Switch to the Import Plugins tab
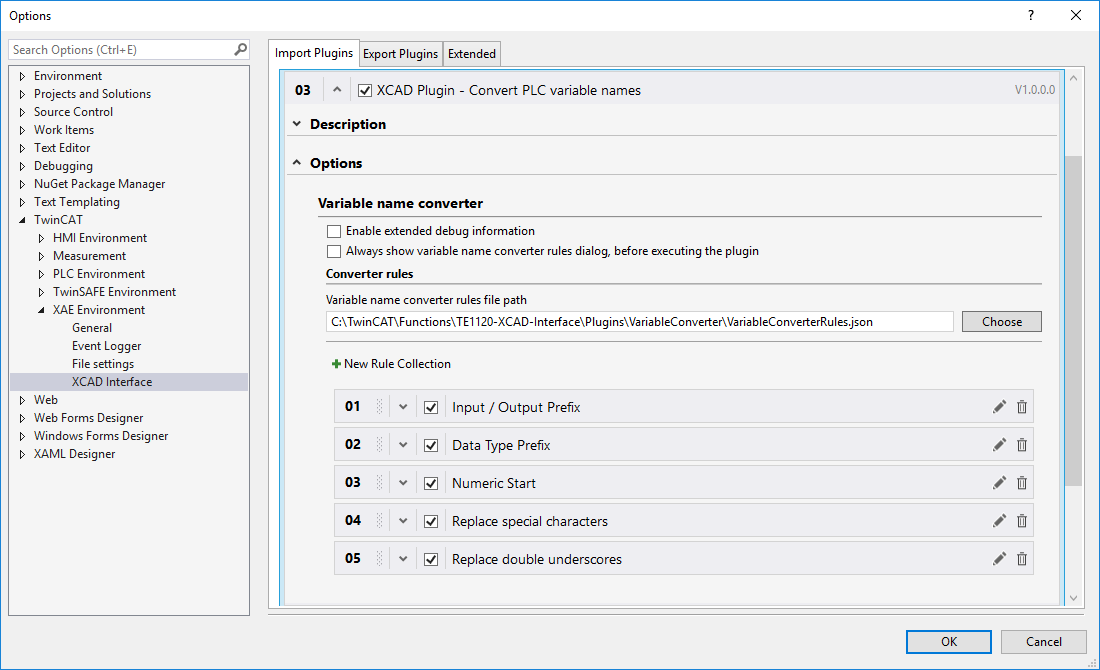The height and width of the screenshot is (670, 1100). point(314,53)
